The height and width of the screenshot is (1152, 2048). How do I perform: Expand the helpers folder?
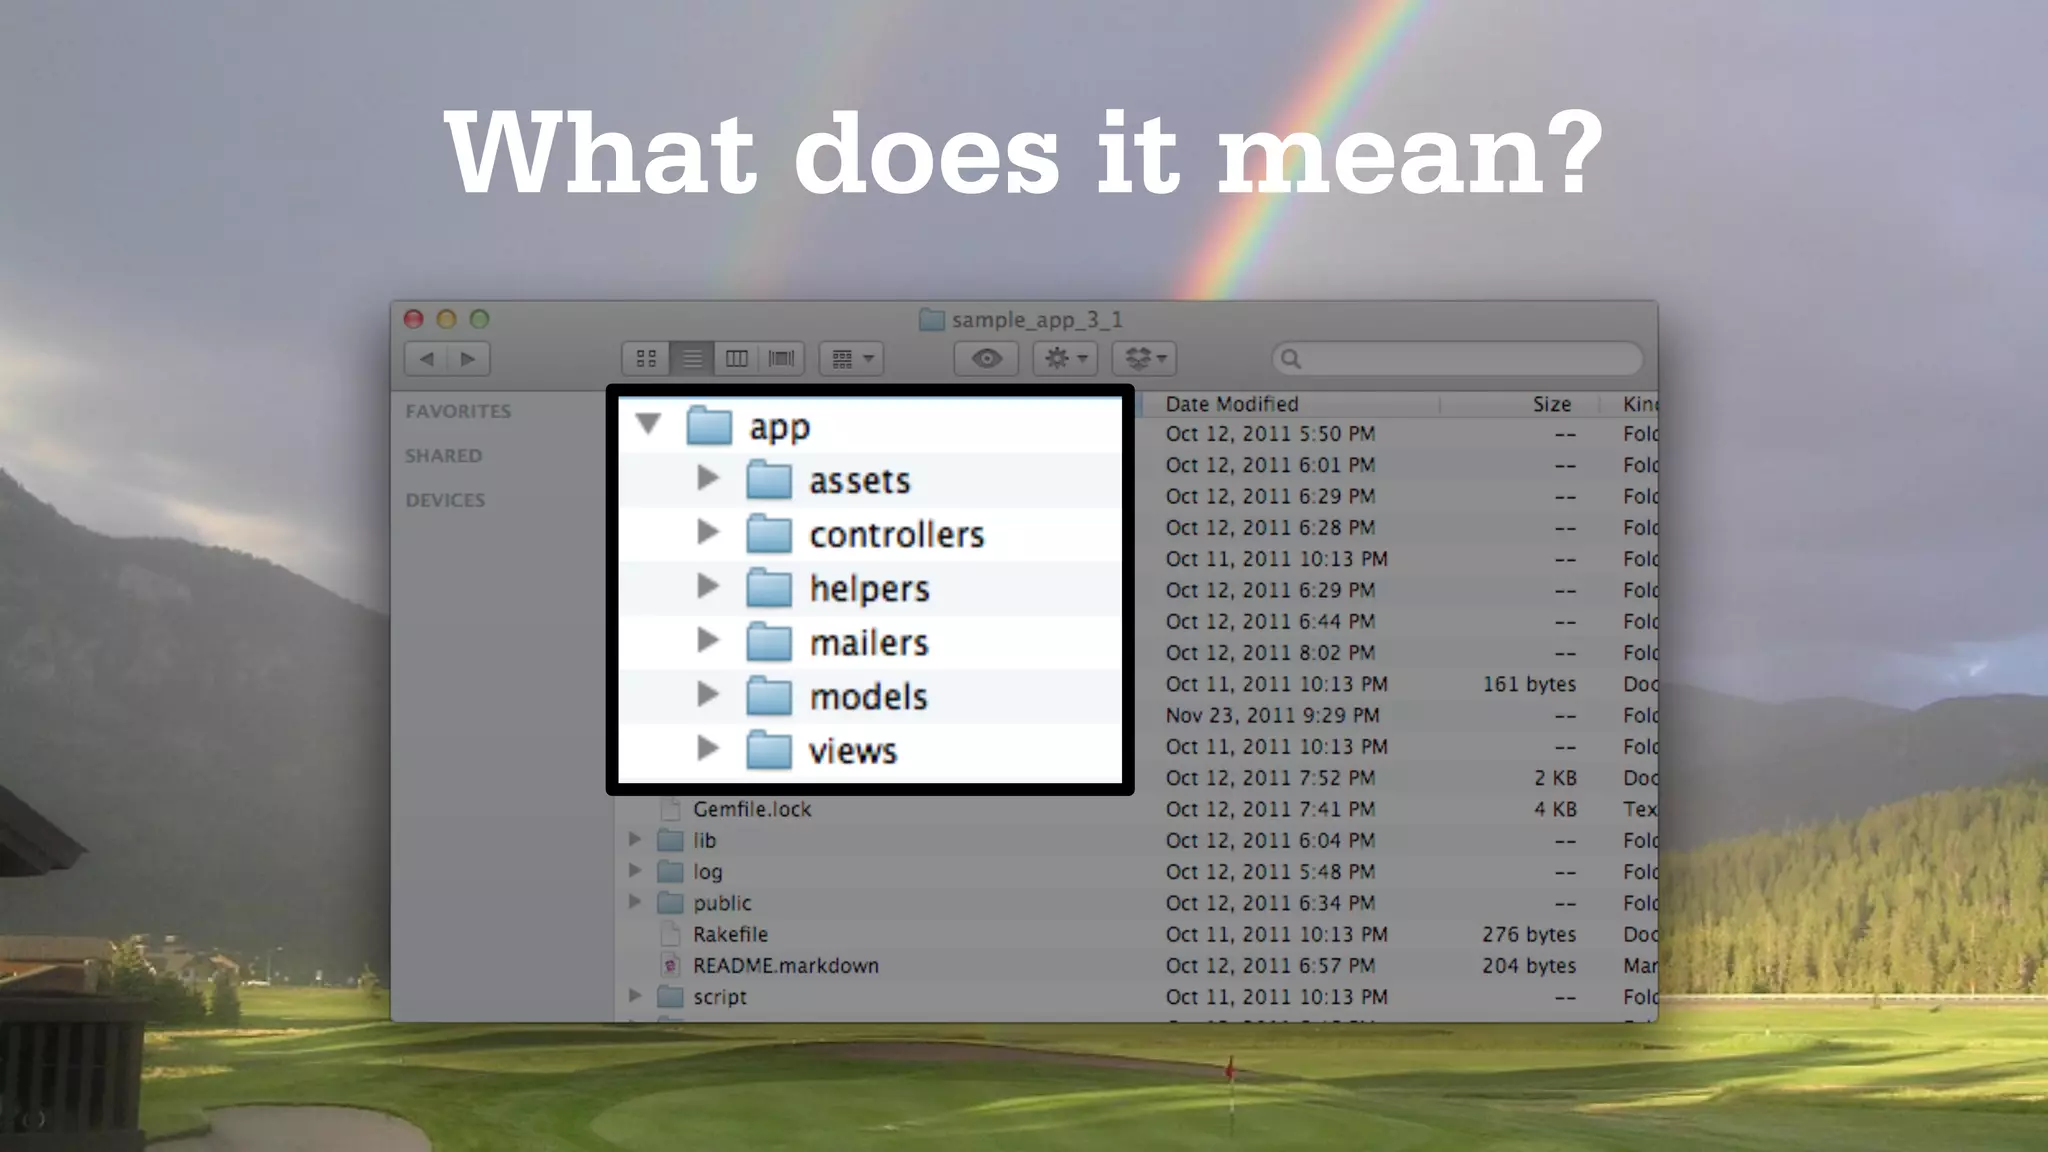[708, 586]
